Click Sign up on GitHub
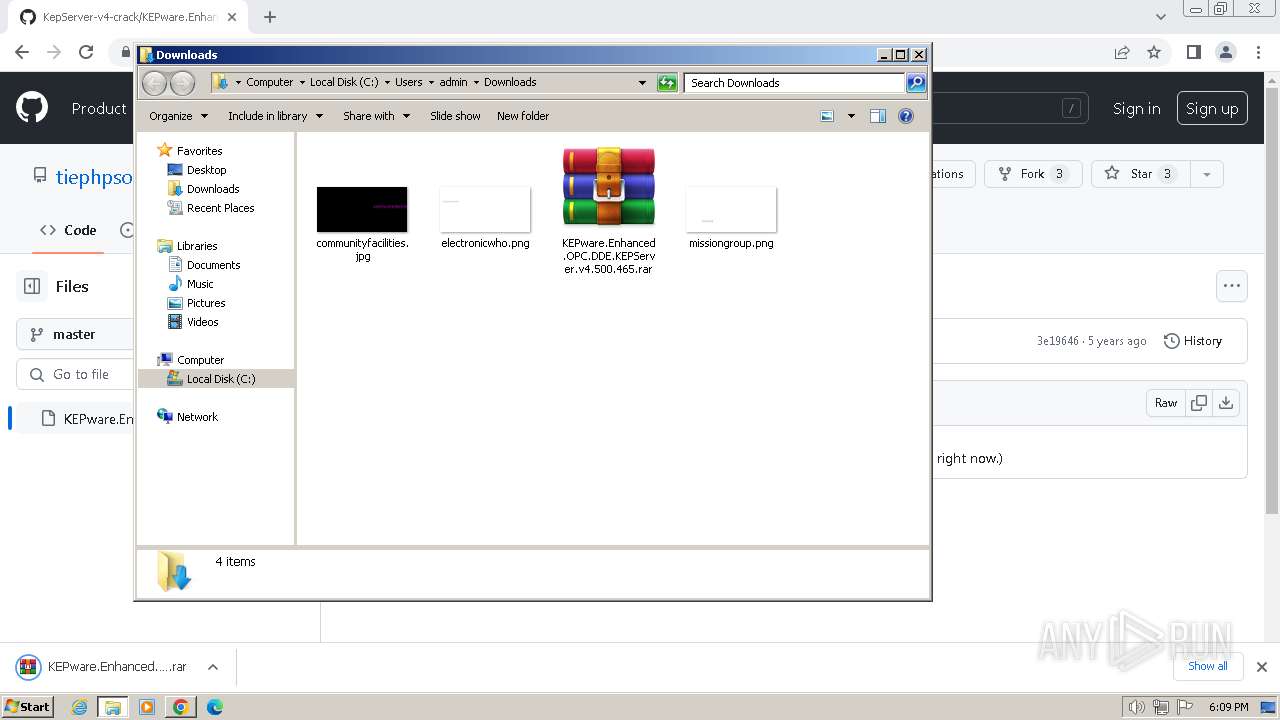The height and width of the screenshot is (720, 1280). click(1212, 109)
